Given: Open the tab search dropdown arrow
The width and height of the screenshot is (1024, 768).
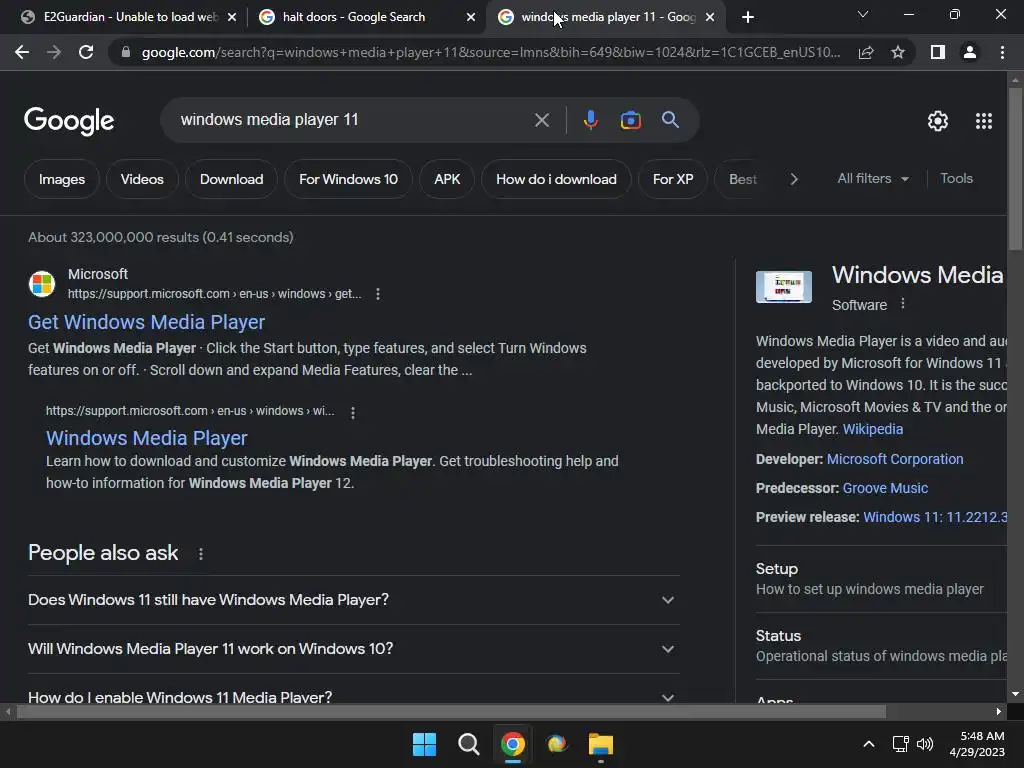Looking at the screenshot, I should click(863, 14).
